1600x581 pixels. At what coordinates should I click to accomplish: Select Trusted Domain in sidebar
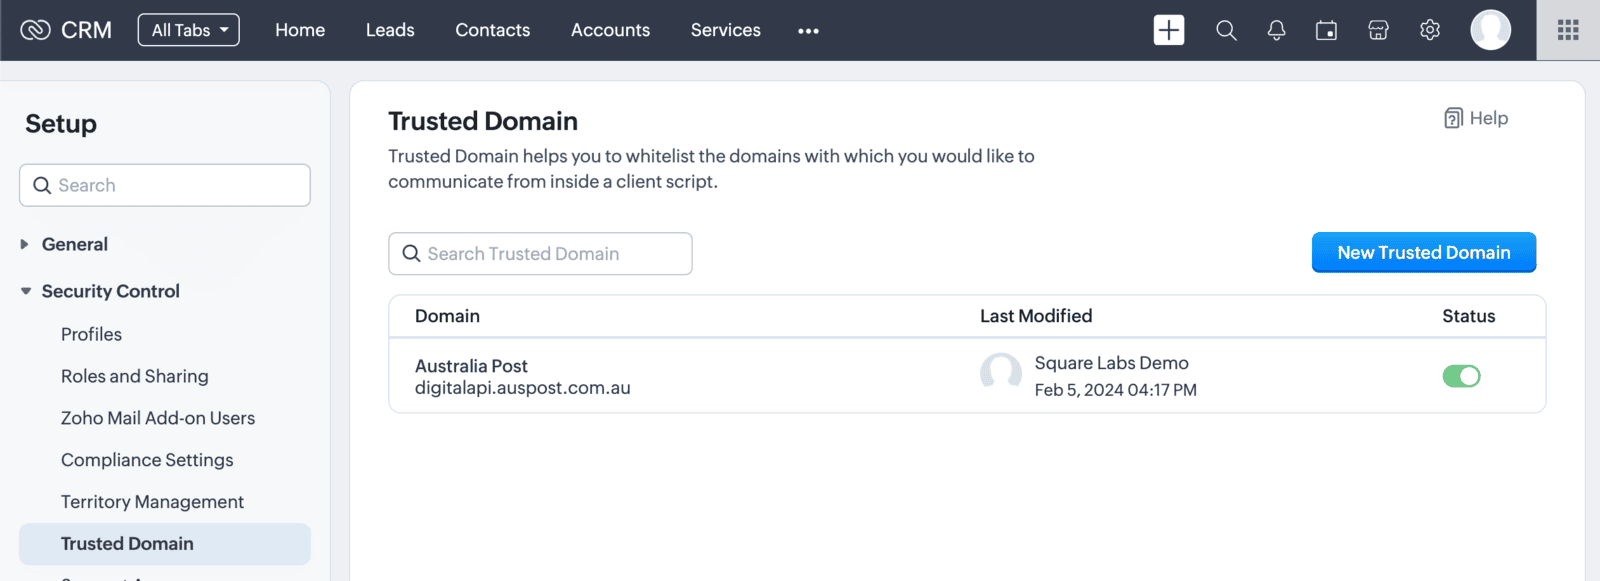pos(165,544)
